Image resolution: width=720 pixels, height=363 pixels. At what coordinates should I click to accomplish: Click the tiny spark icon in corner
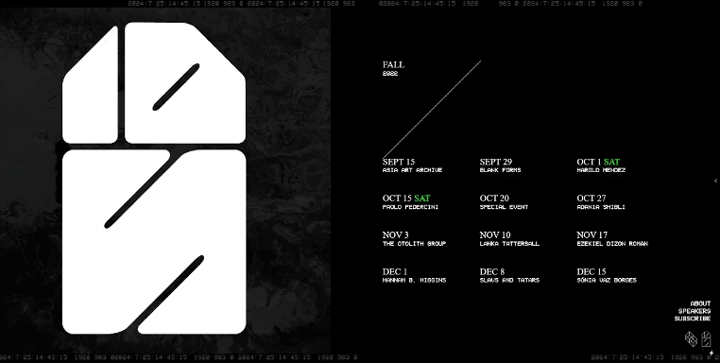pyautogui.click(x=711, y=353)
